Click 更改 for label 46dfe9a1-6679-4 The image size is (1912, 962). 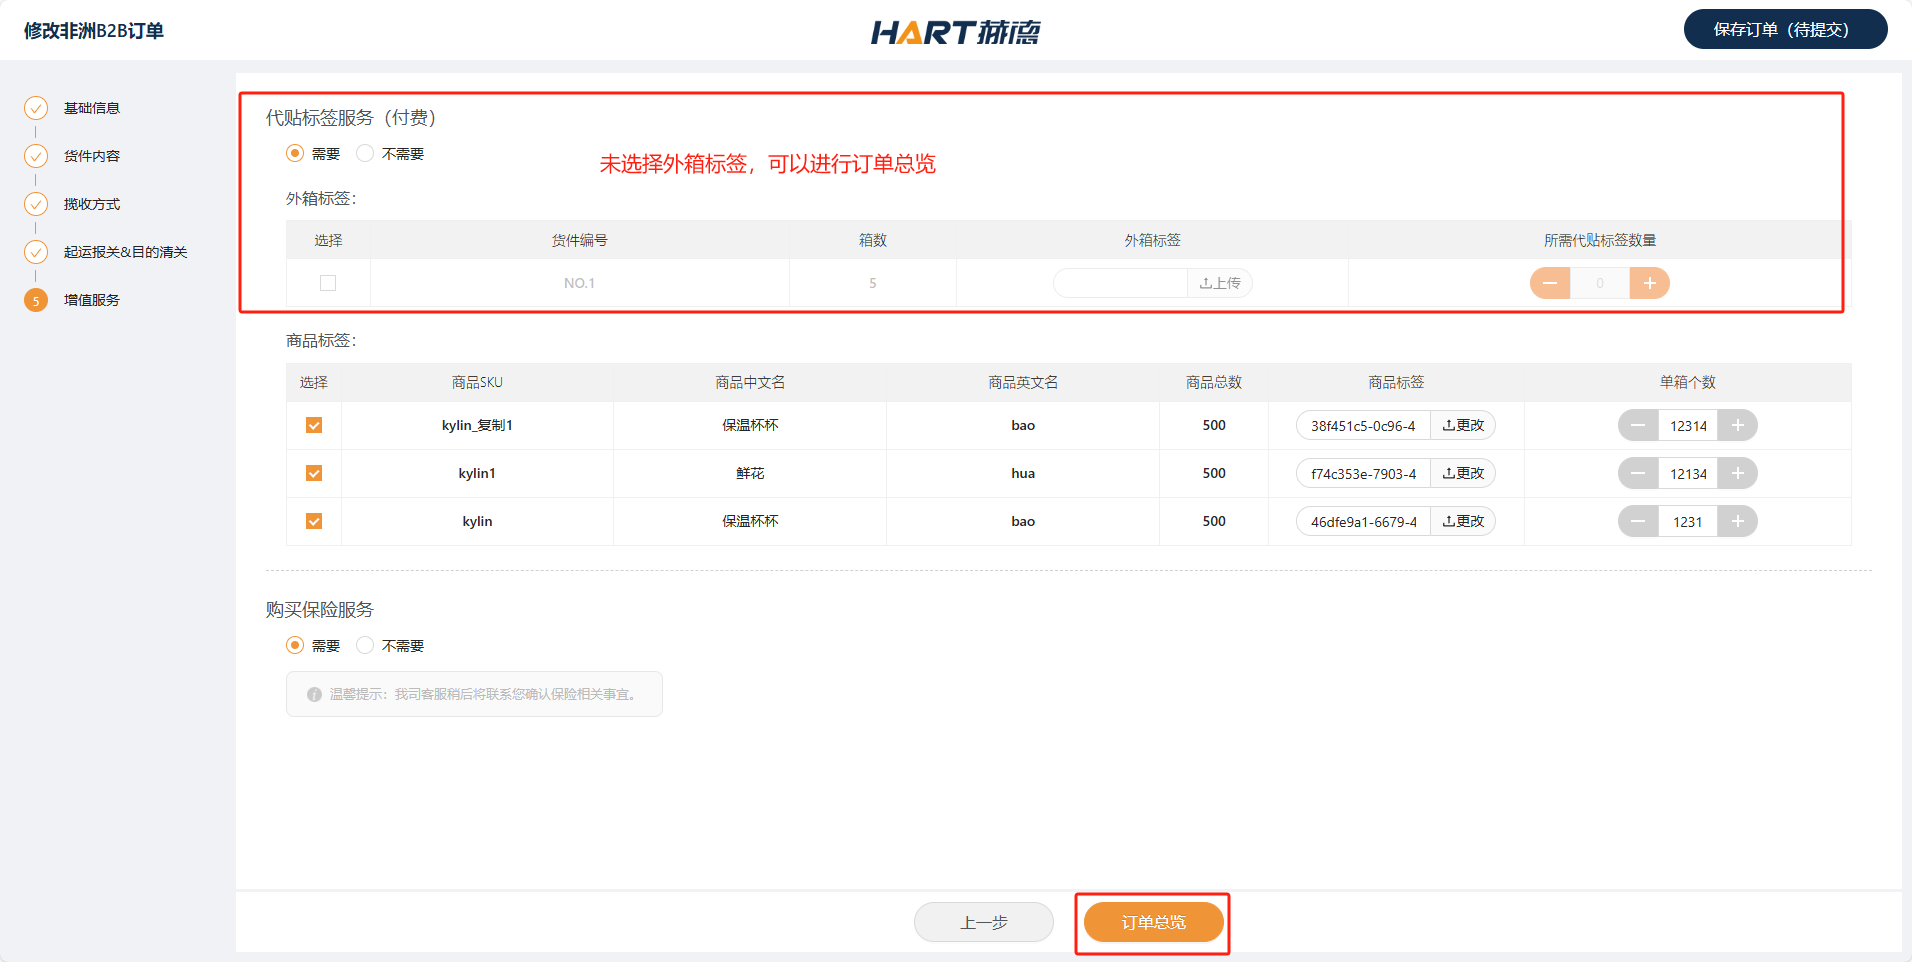[x=1462, y=522]
